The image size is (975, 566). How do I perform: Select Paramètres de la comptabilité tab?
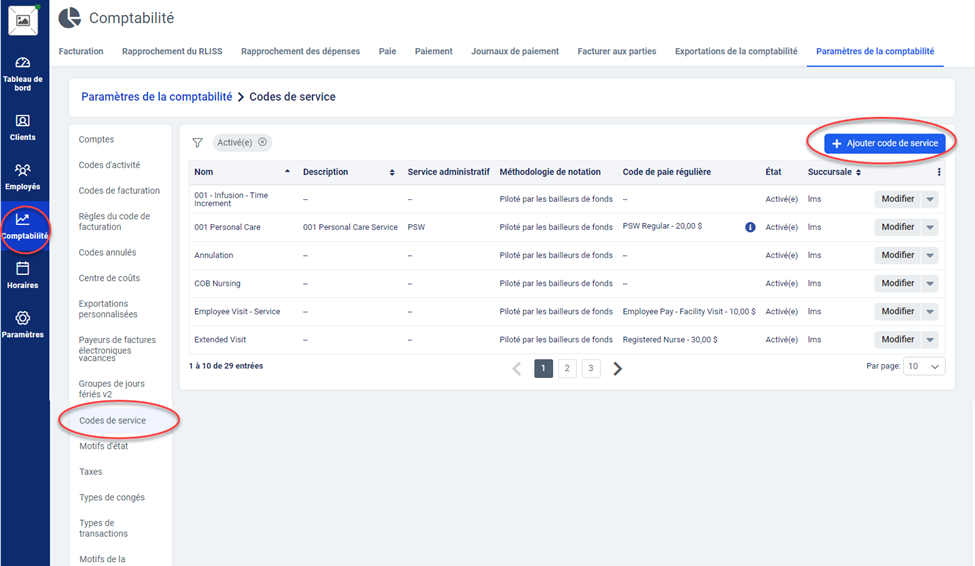[875, 51]
